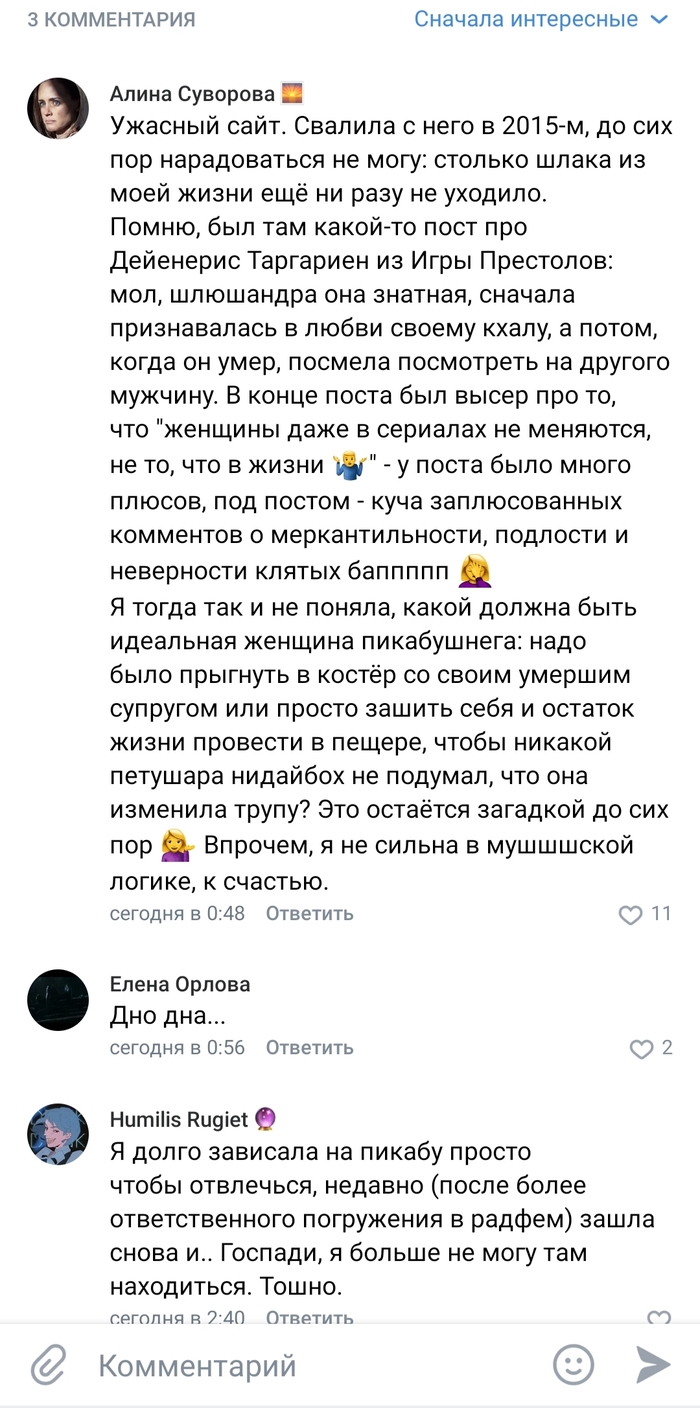Like Елена Орлова's comment with the heart
Screen dimensions: 700x1408
(x=641, y=1049)
